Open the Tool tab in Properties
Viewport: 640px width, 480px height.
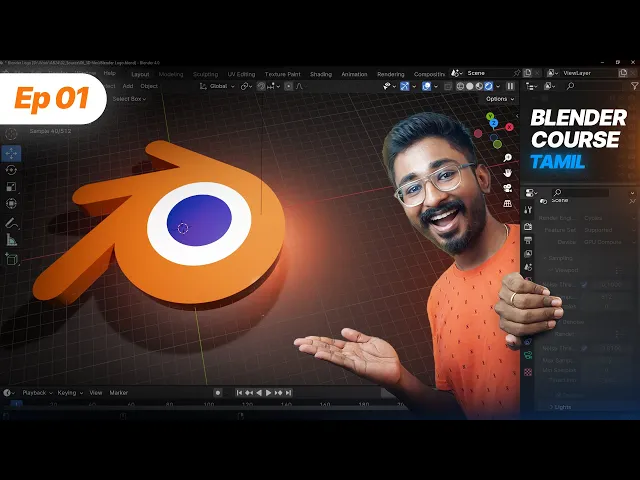[528, 210]
